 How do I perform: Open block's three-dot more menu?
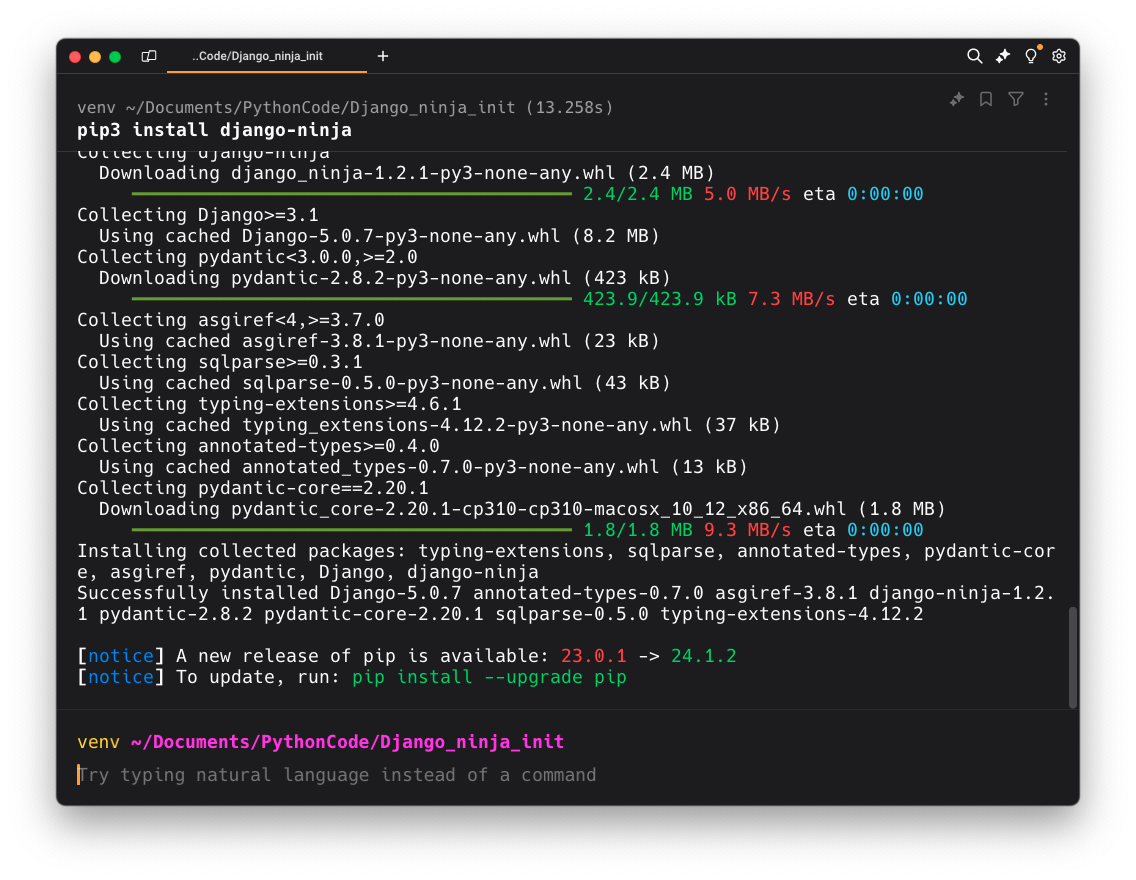tap(1046, 99)
